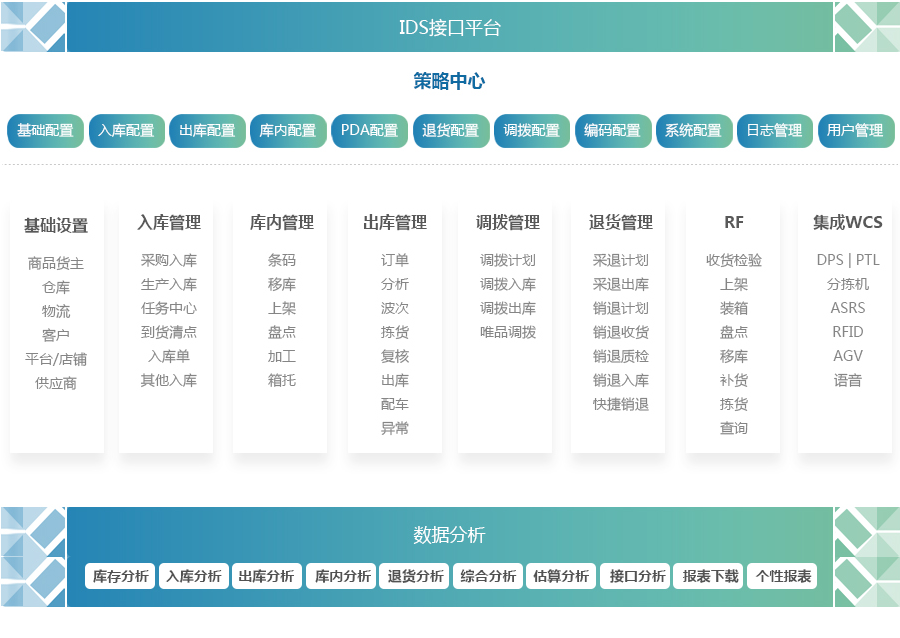The image size is (900, 638).
Task: Click the 编码配置 button
Action: 612,130
